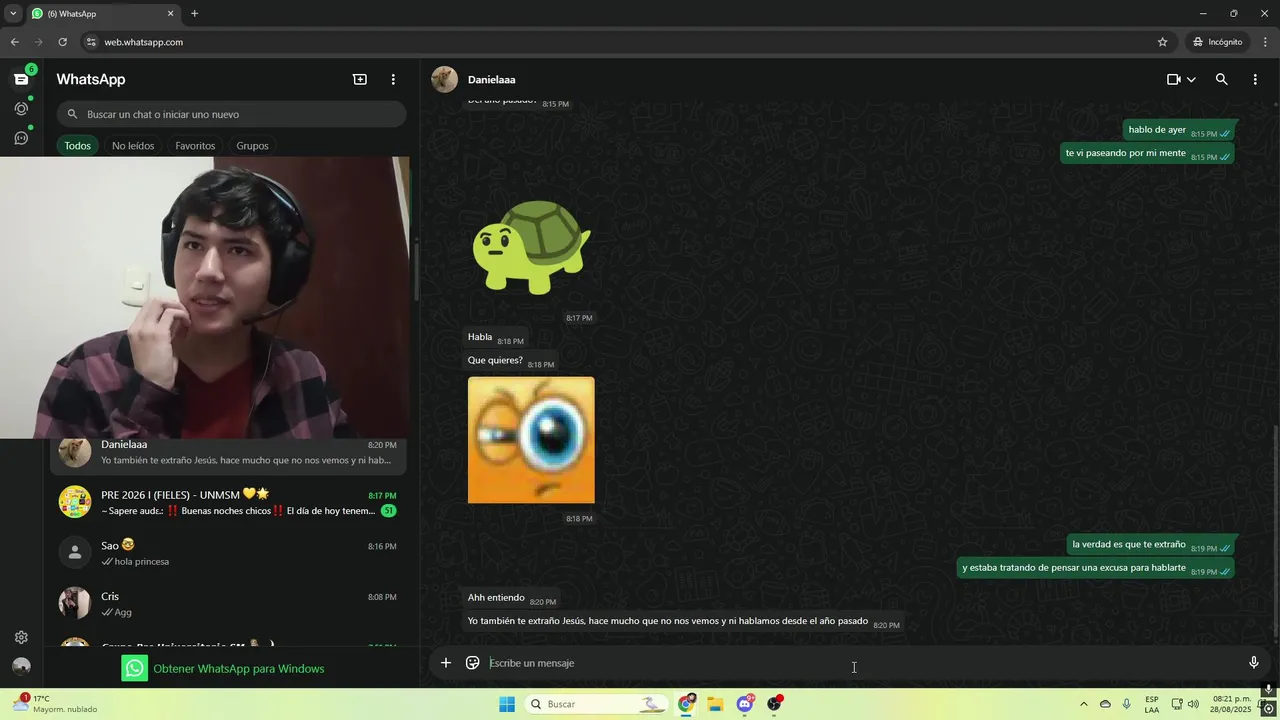Viewport: 1280px width, 720px height.
Task: Select message 'Ahh entiendo'
Action: tap(511, 598)
